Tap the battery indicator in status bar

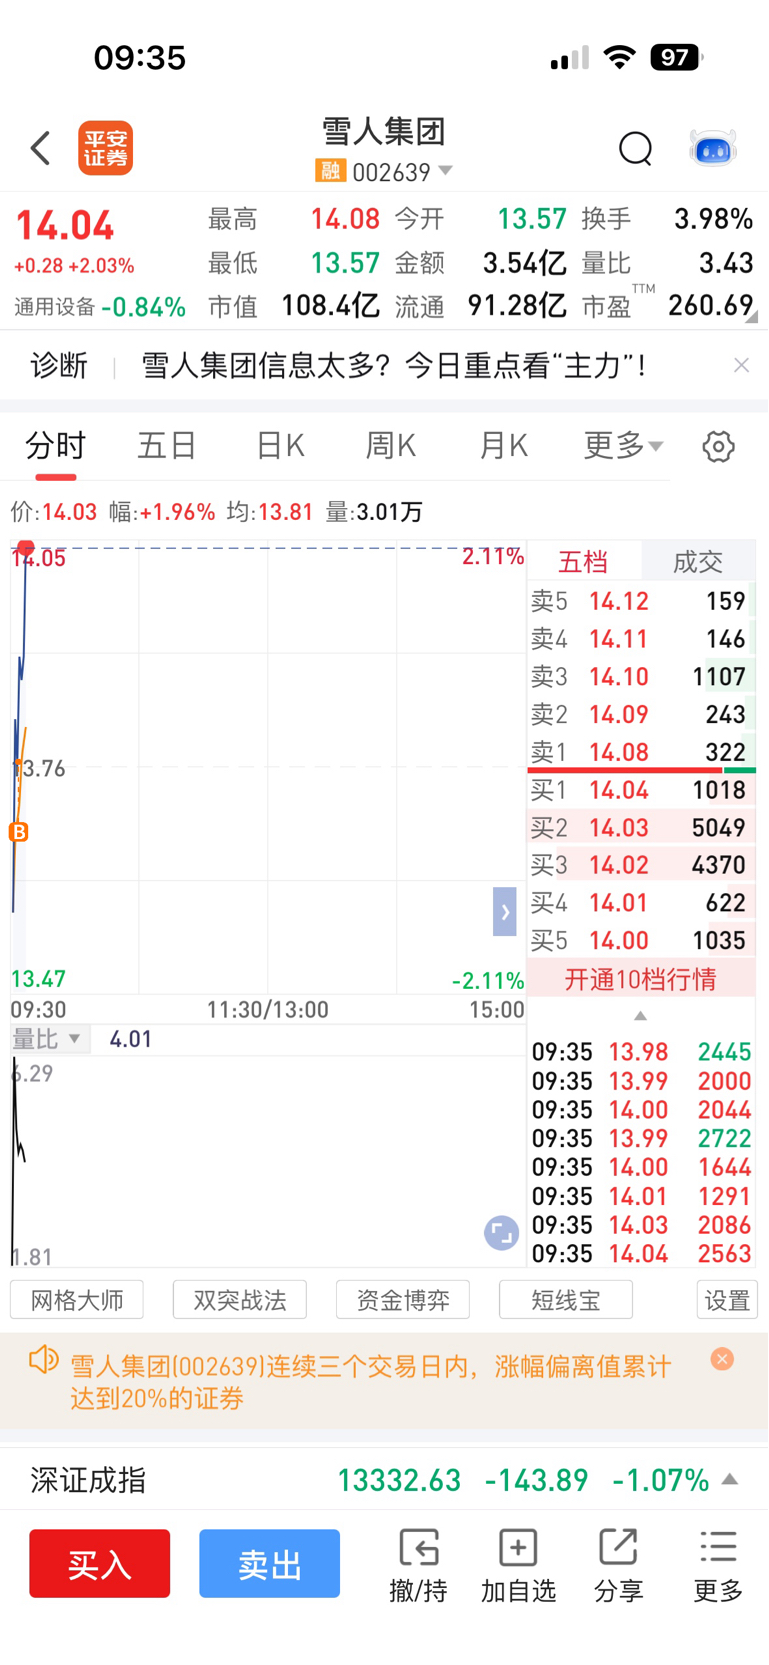677,57
